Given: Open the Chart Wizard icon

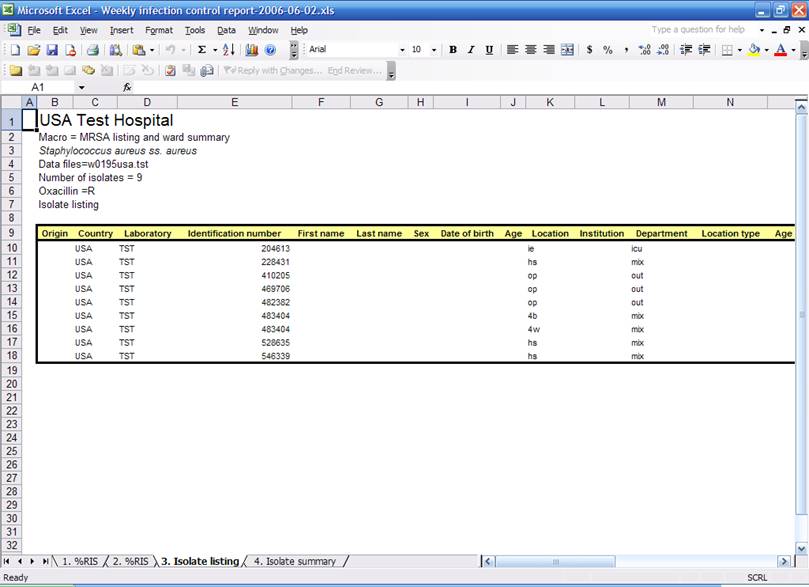Looking at the screenshot, I should [252, 50].
